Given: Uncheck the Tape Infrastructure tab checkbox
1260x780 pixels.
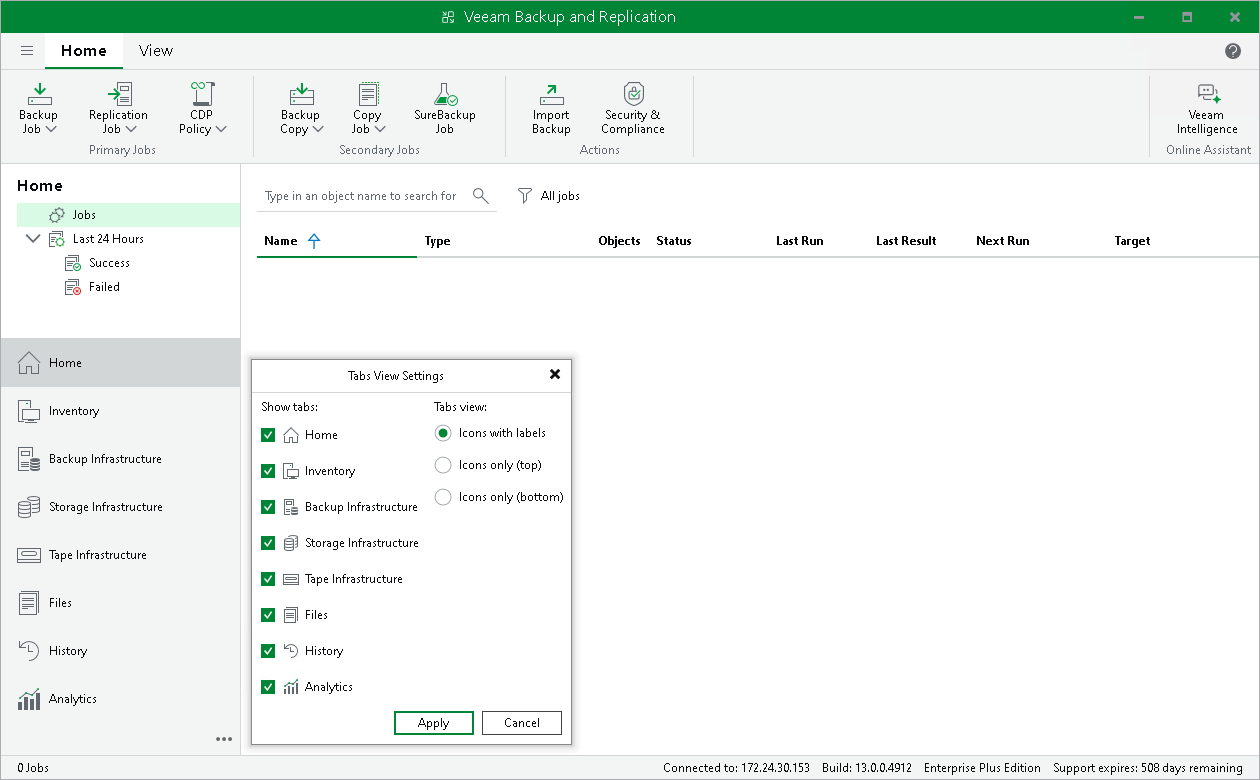Looking at the screenshot, I should coord(268,579).
